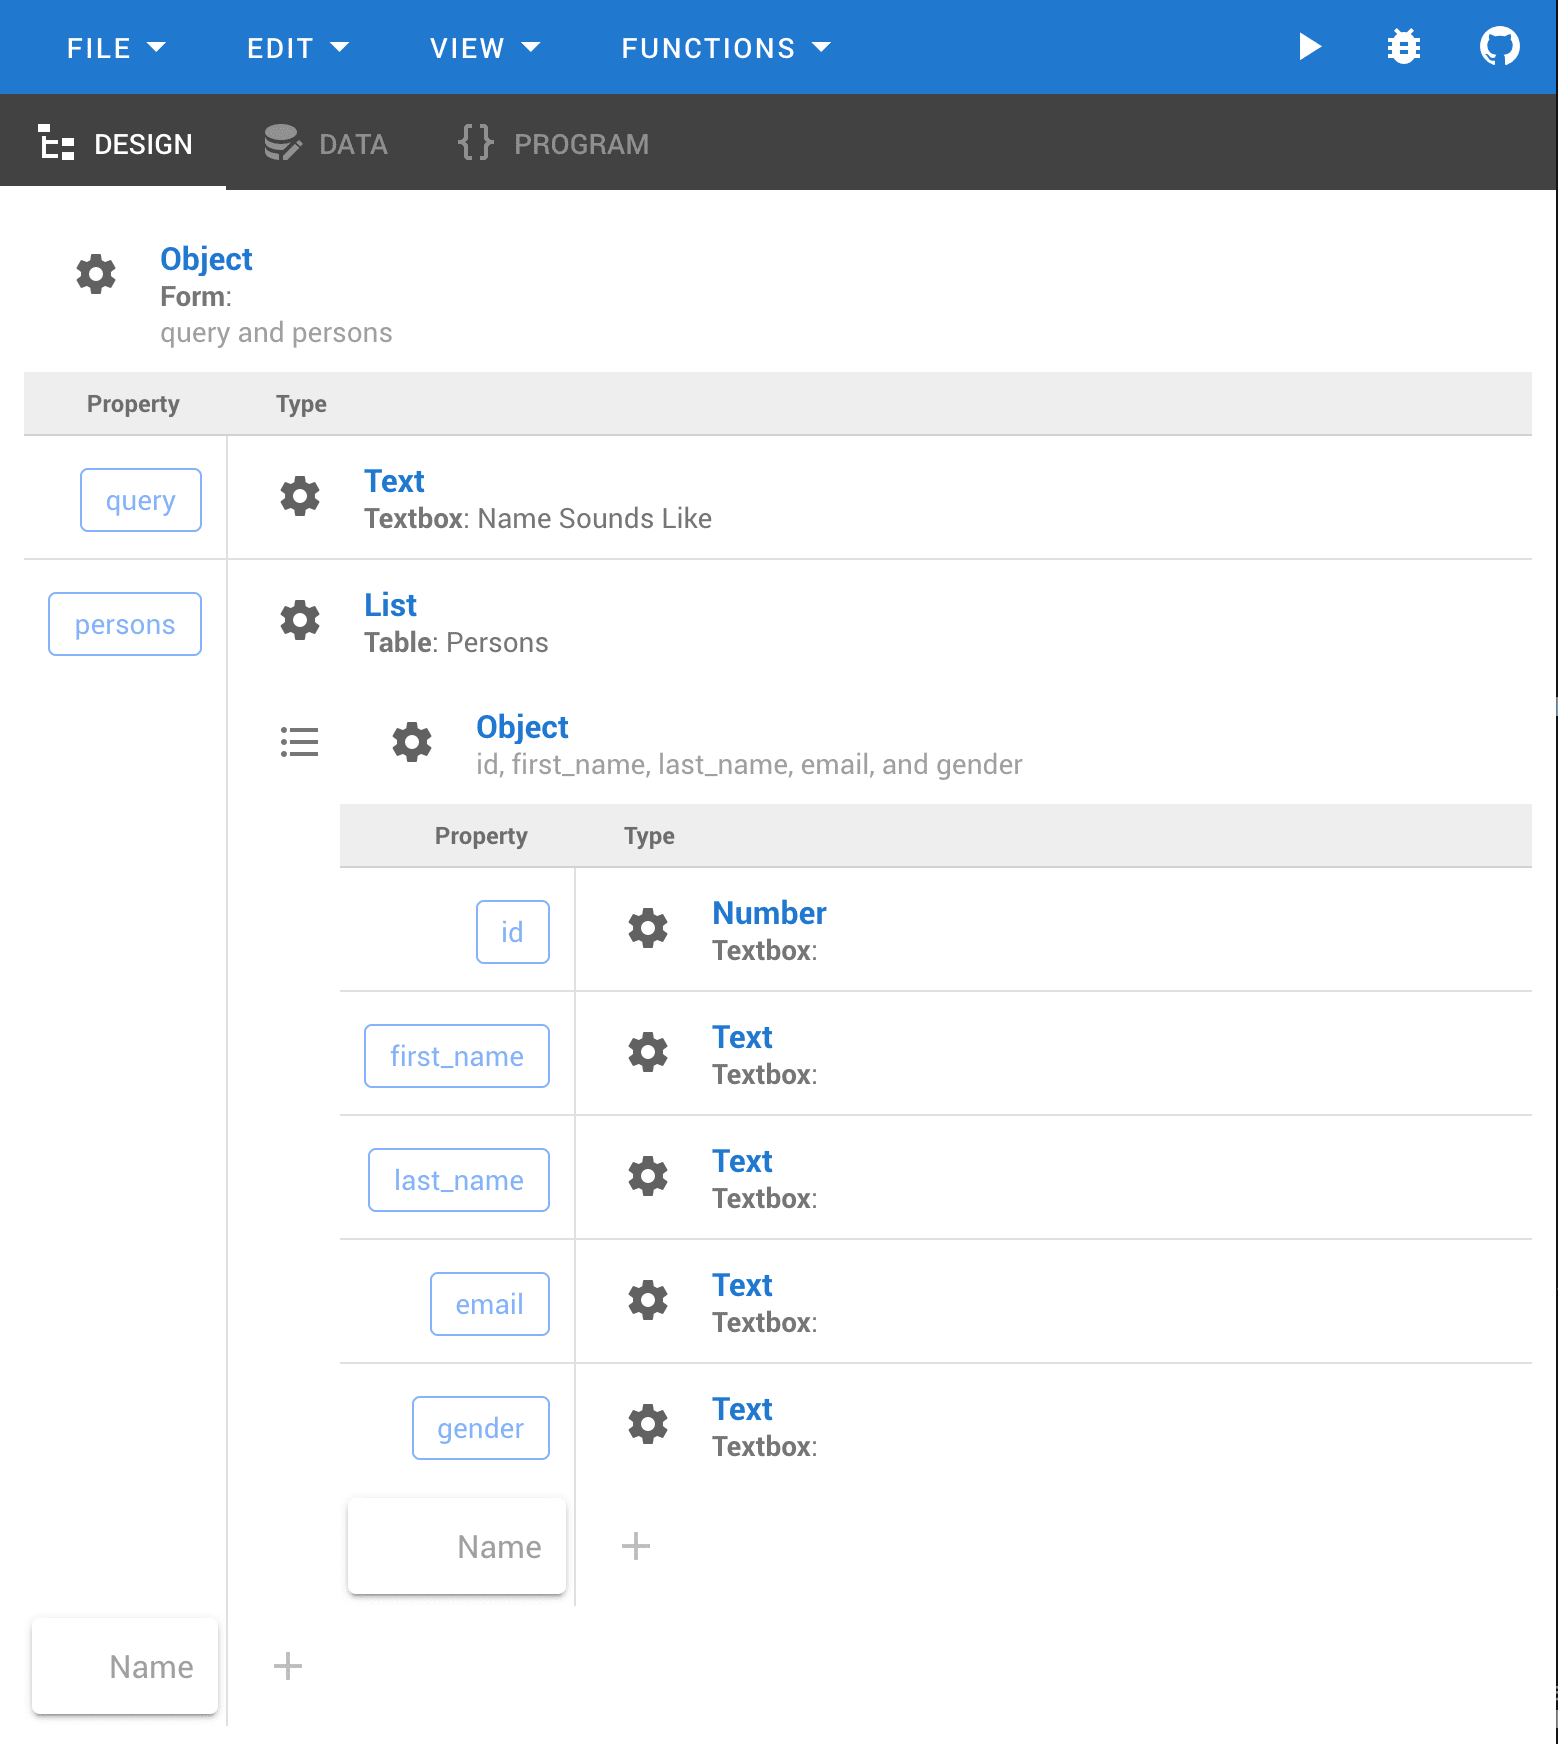Click the run play icon
This screenshot has height=1744, width=1558.
tap(1309, 47)
